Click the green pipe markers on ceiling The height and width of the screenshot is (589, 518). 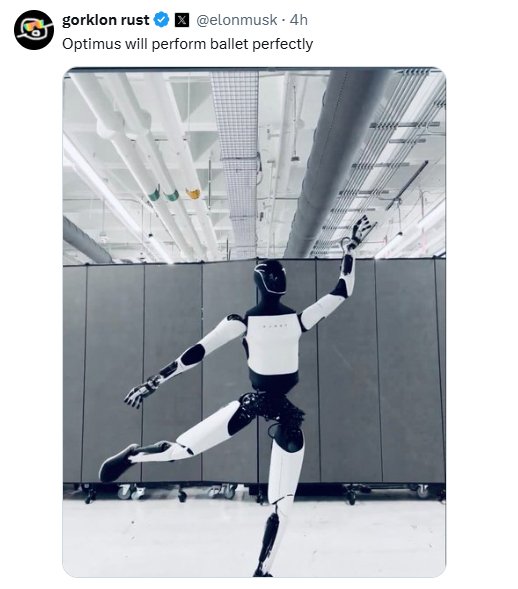coord(163,193)
